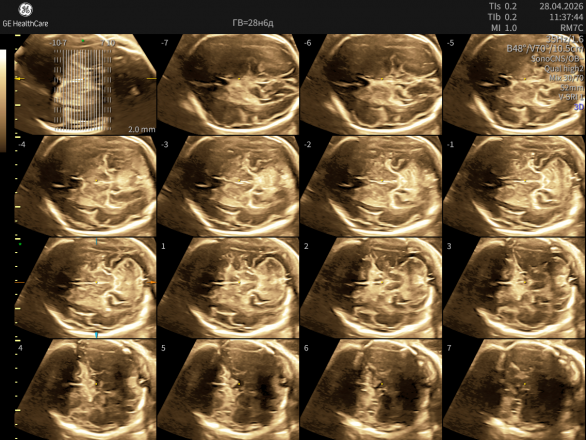The image size is (586, 440).
Task: Select slice 7 image
Action: [x=514, y=390]
